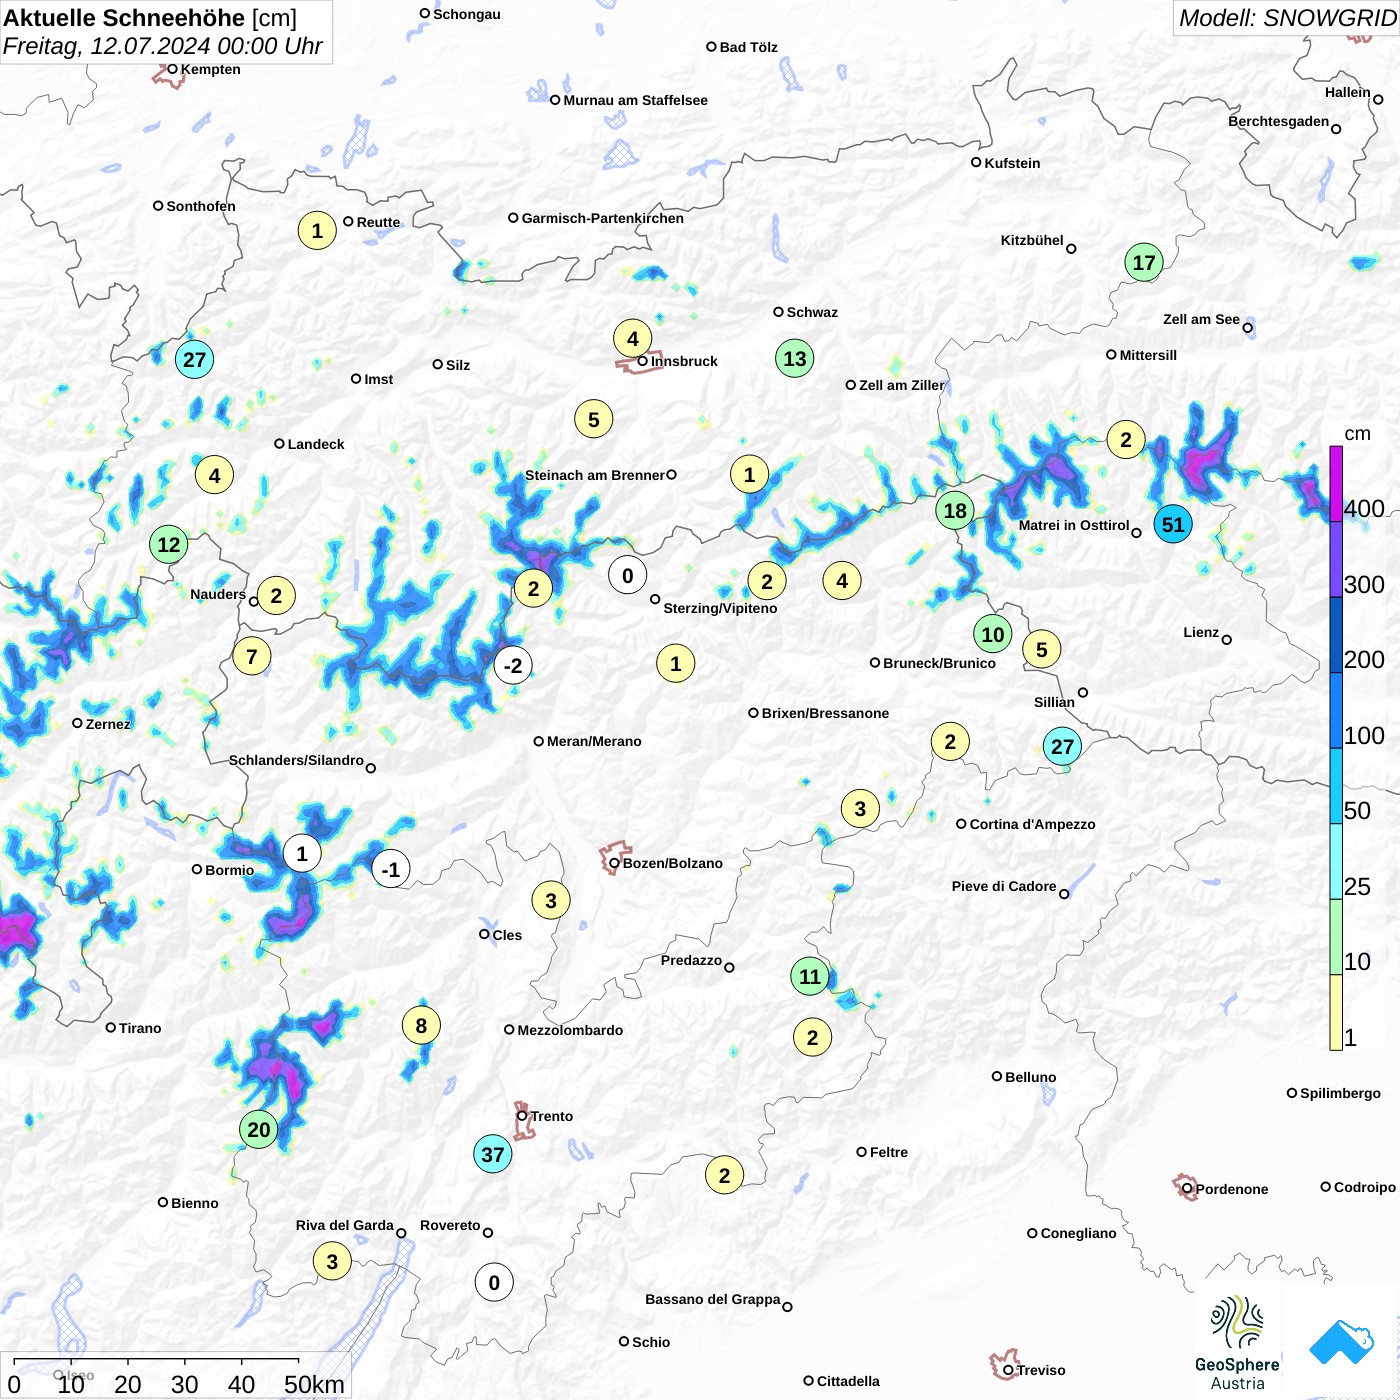The height and width of the screenshot is (1400, 1400).
Task: Click the Landeck city label
Action: [316, 444]
